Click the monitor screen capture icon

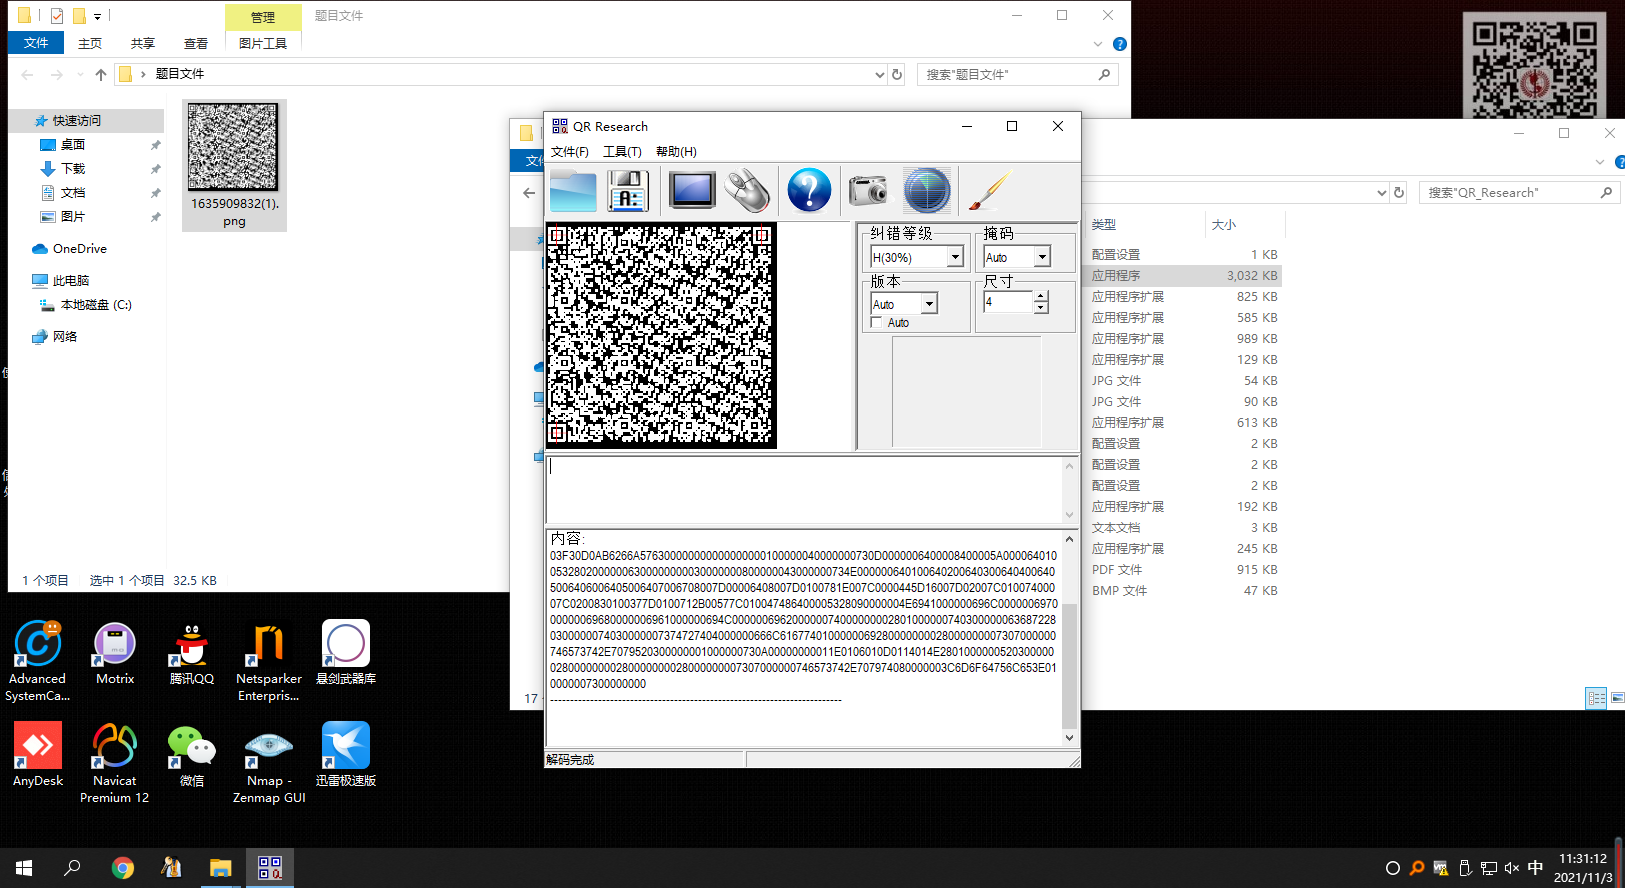[x=692, y=190]
